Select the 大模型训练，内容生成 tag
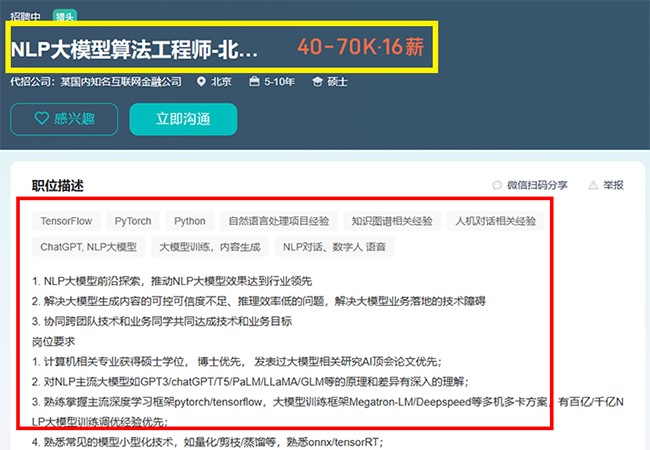The height and width of the screenshot is (450, 650). [x=210, y=247]
